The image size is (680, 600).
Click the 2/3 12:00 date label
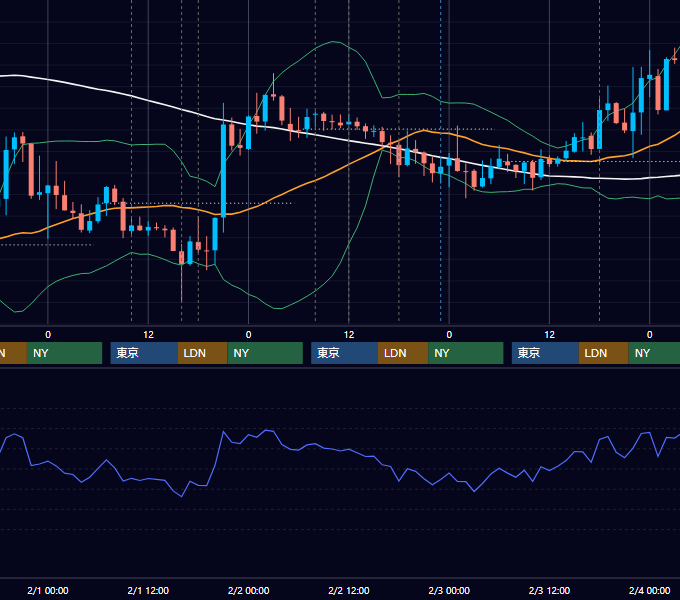[549, 590]
